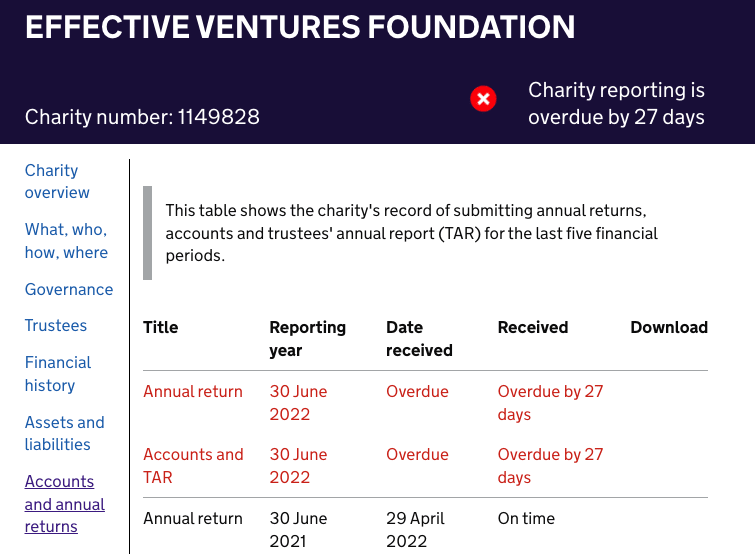Click the Effective Ventures Foundation heading
Screen dimensions: 755x554
[300, 27]
